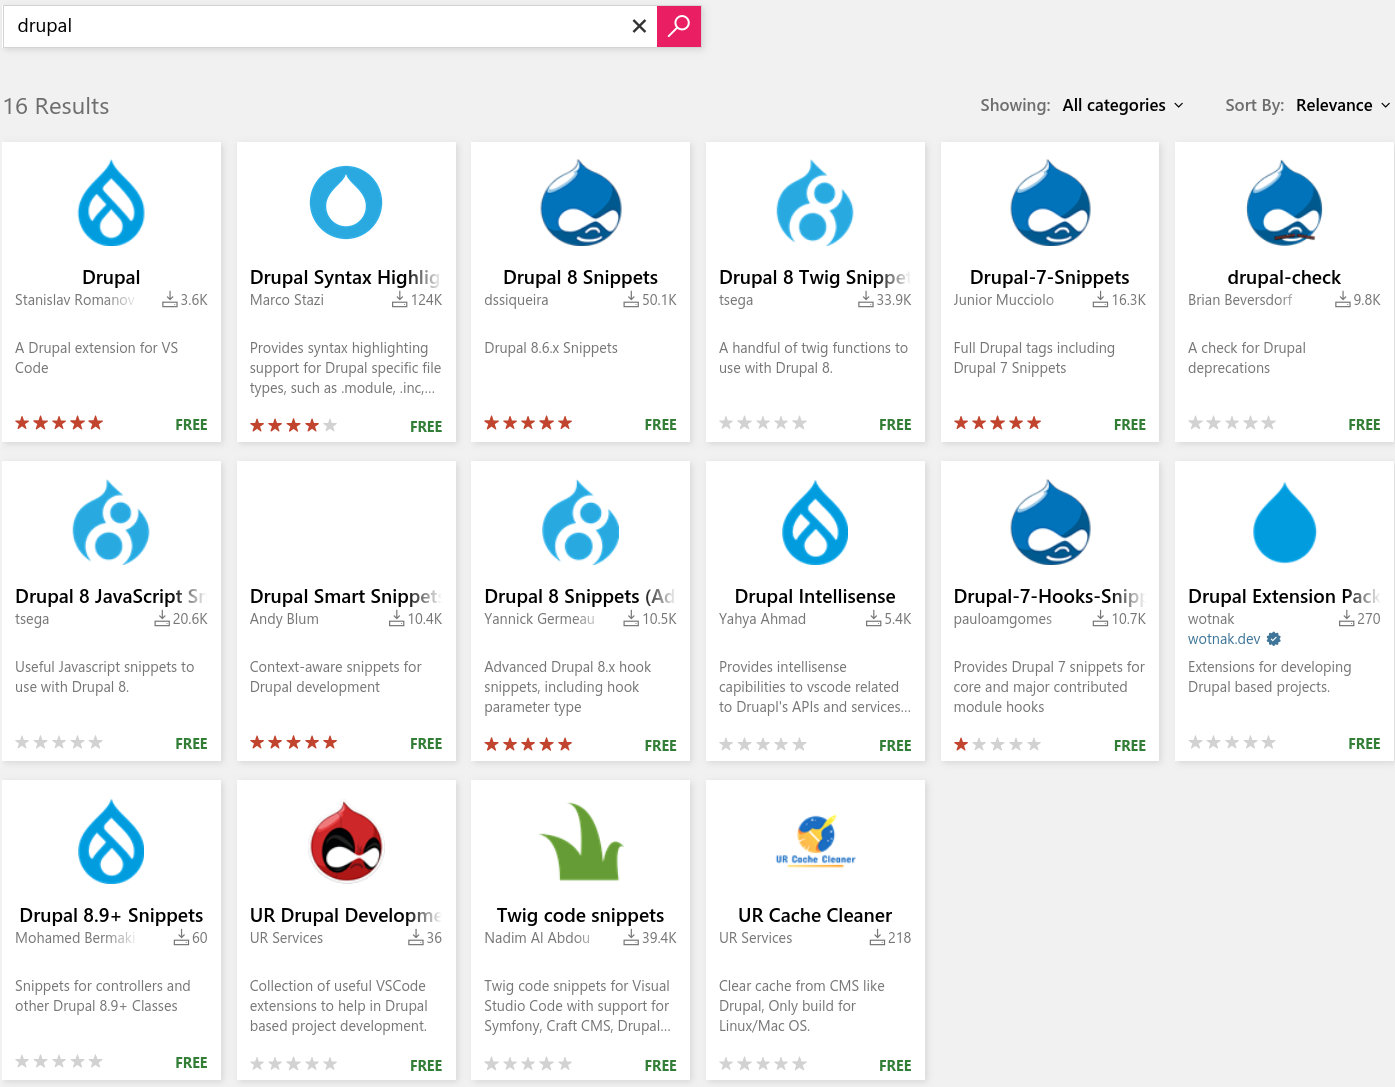Expand the Sort By Relevance dropdown

coord(1342,105)
